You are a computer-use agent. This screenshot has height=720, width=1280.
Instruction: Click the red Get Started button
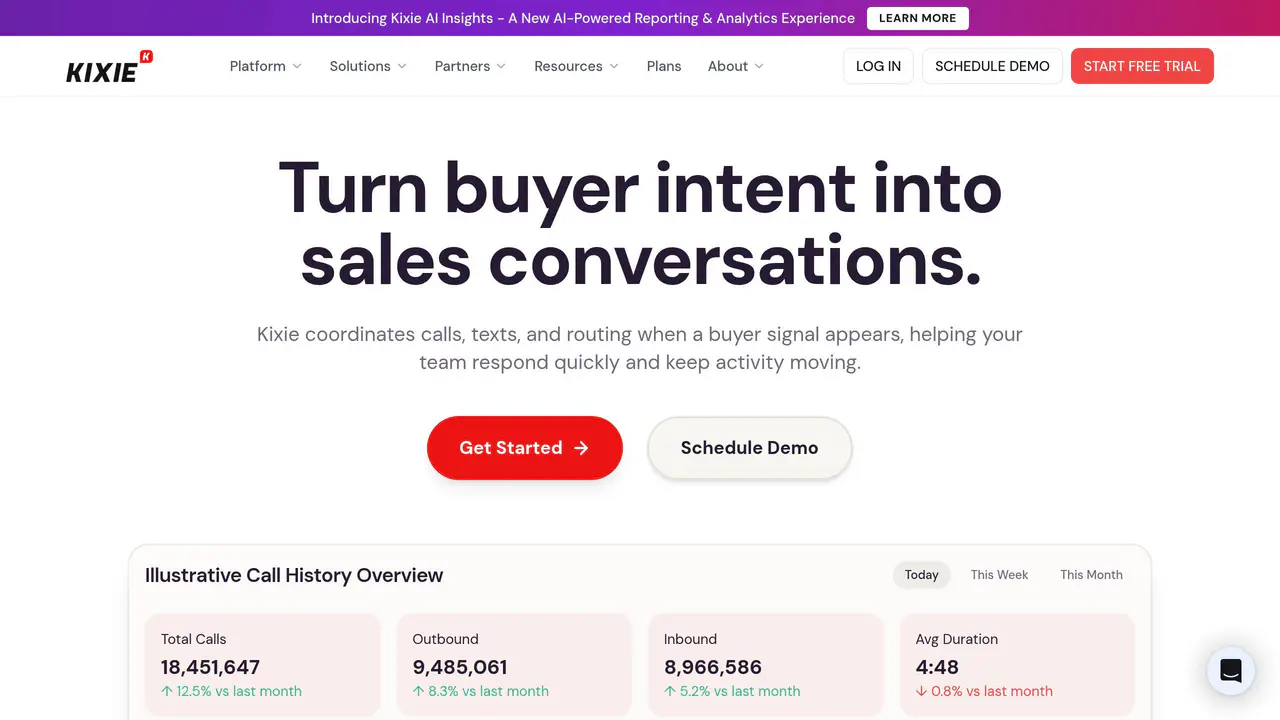(525, 448)
